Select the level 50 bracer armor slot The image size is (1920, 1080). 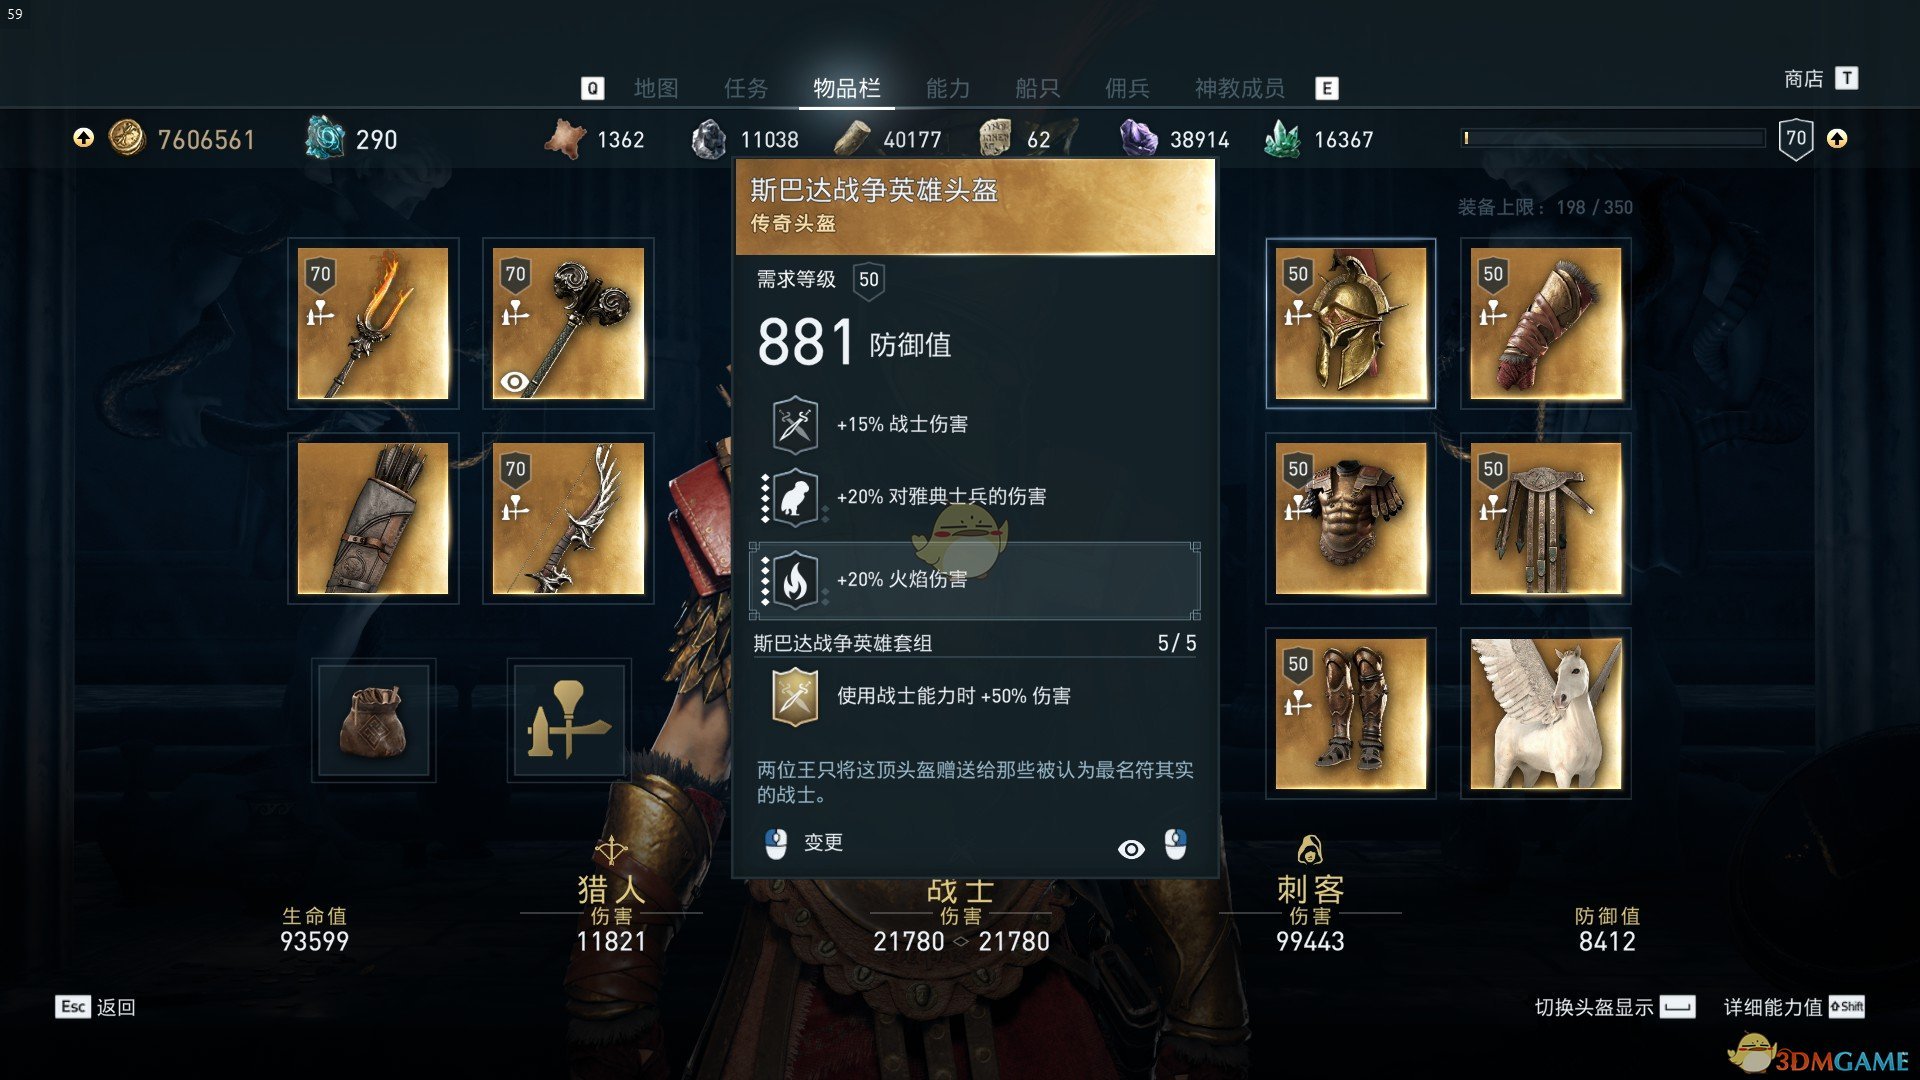[x=1546, y=323]
